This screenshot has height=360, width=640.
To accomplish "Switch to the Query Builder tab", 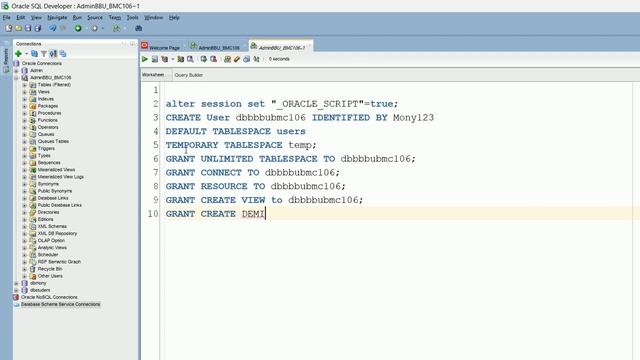I will coord(189,75).
